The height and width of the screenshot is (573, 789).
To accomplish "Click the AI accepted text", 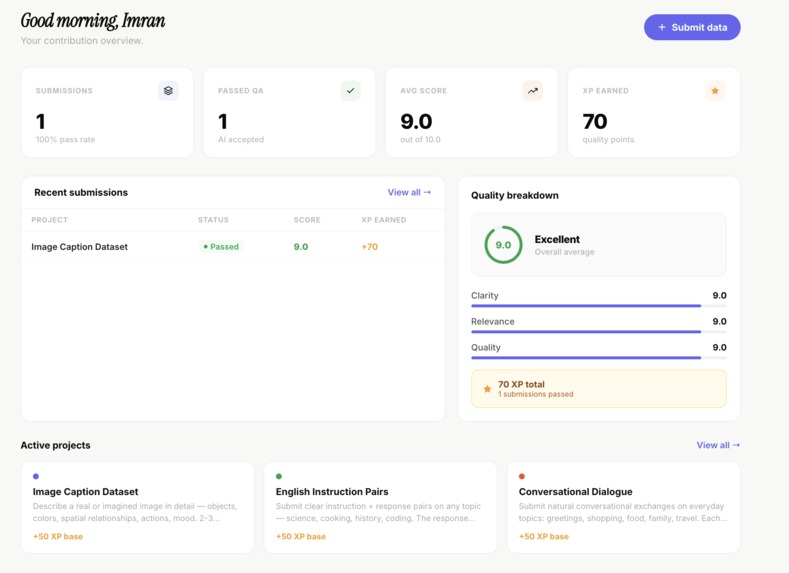I will coord(241,139).
